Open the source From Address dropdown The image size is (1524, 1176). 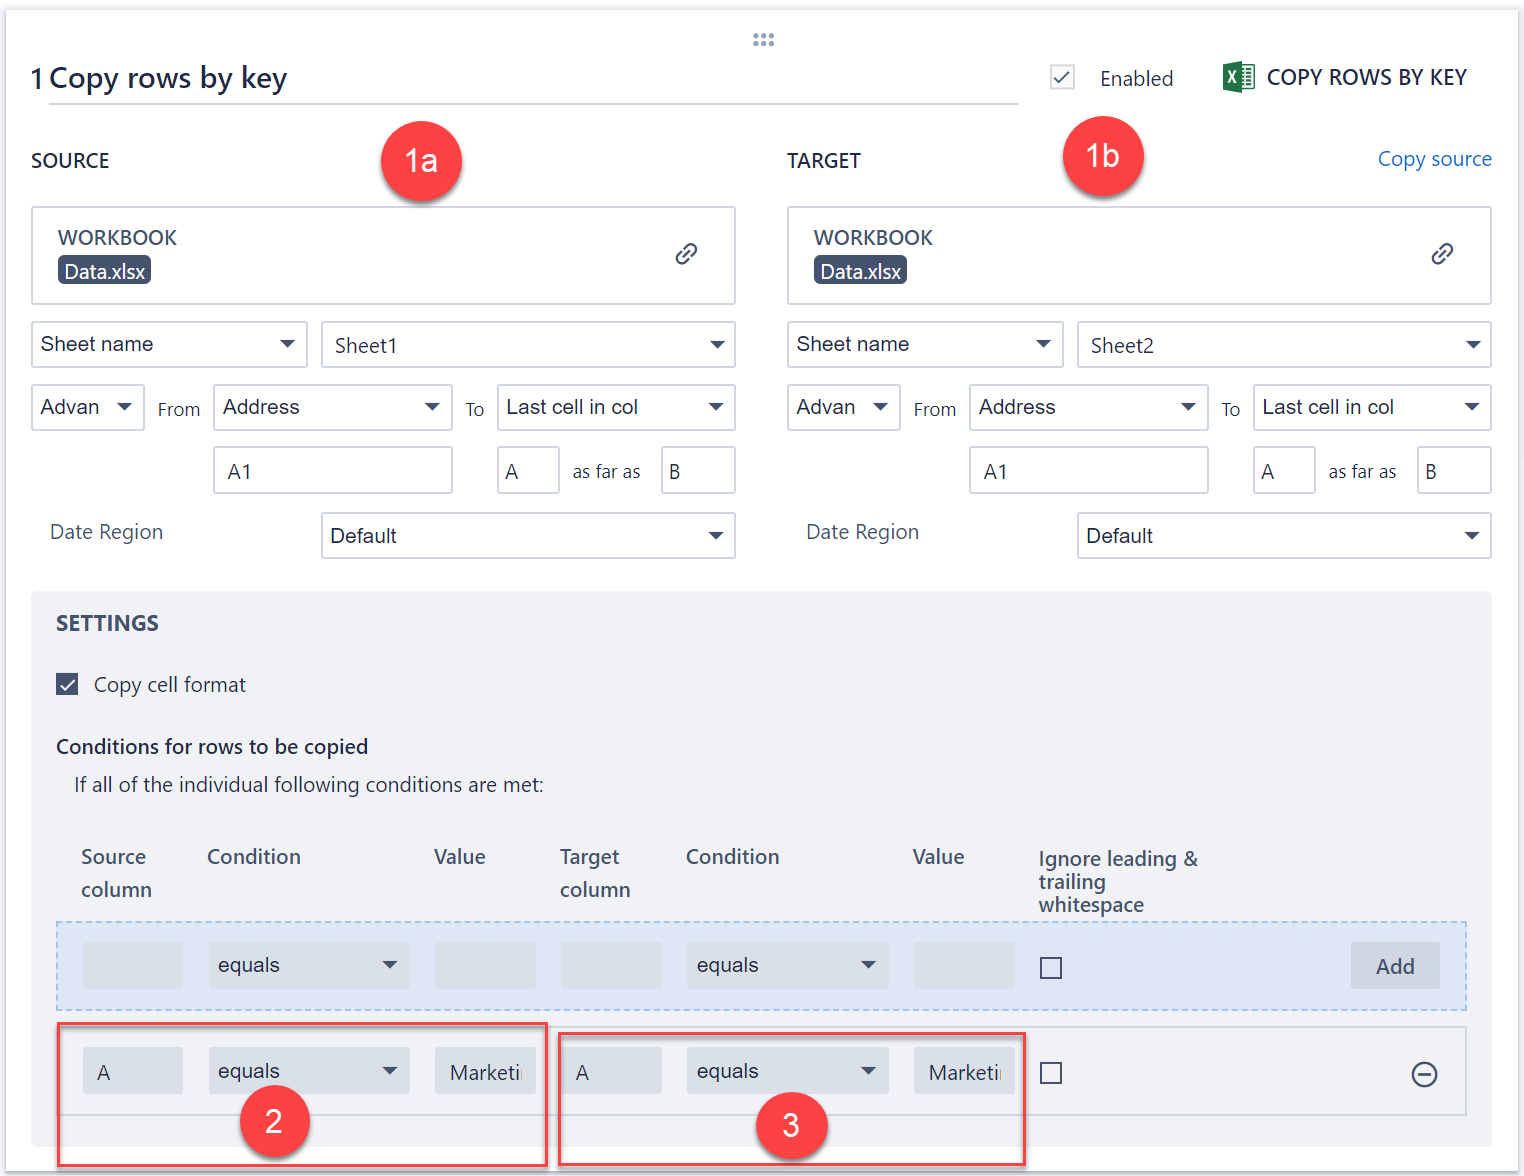click(x=332, y=408)
